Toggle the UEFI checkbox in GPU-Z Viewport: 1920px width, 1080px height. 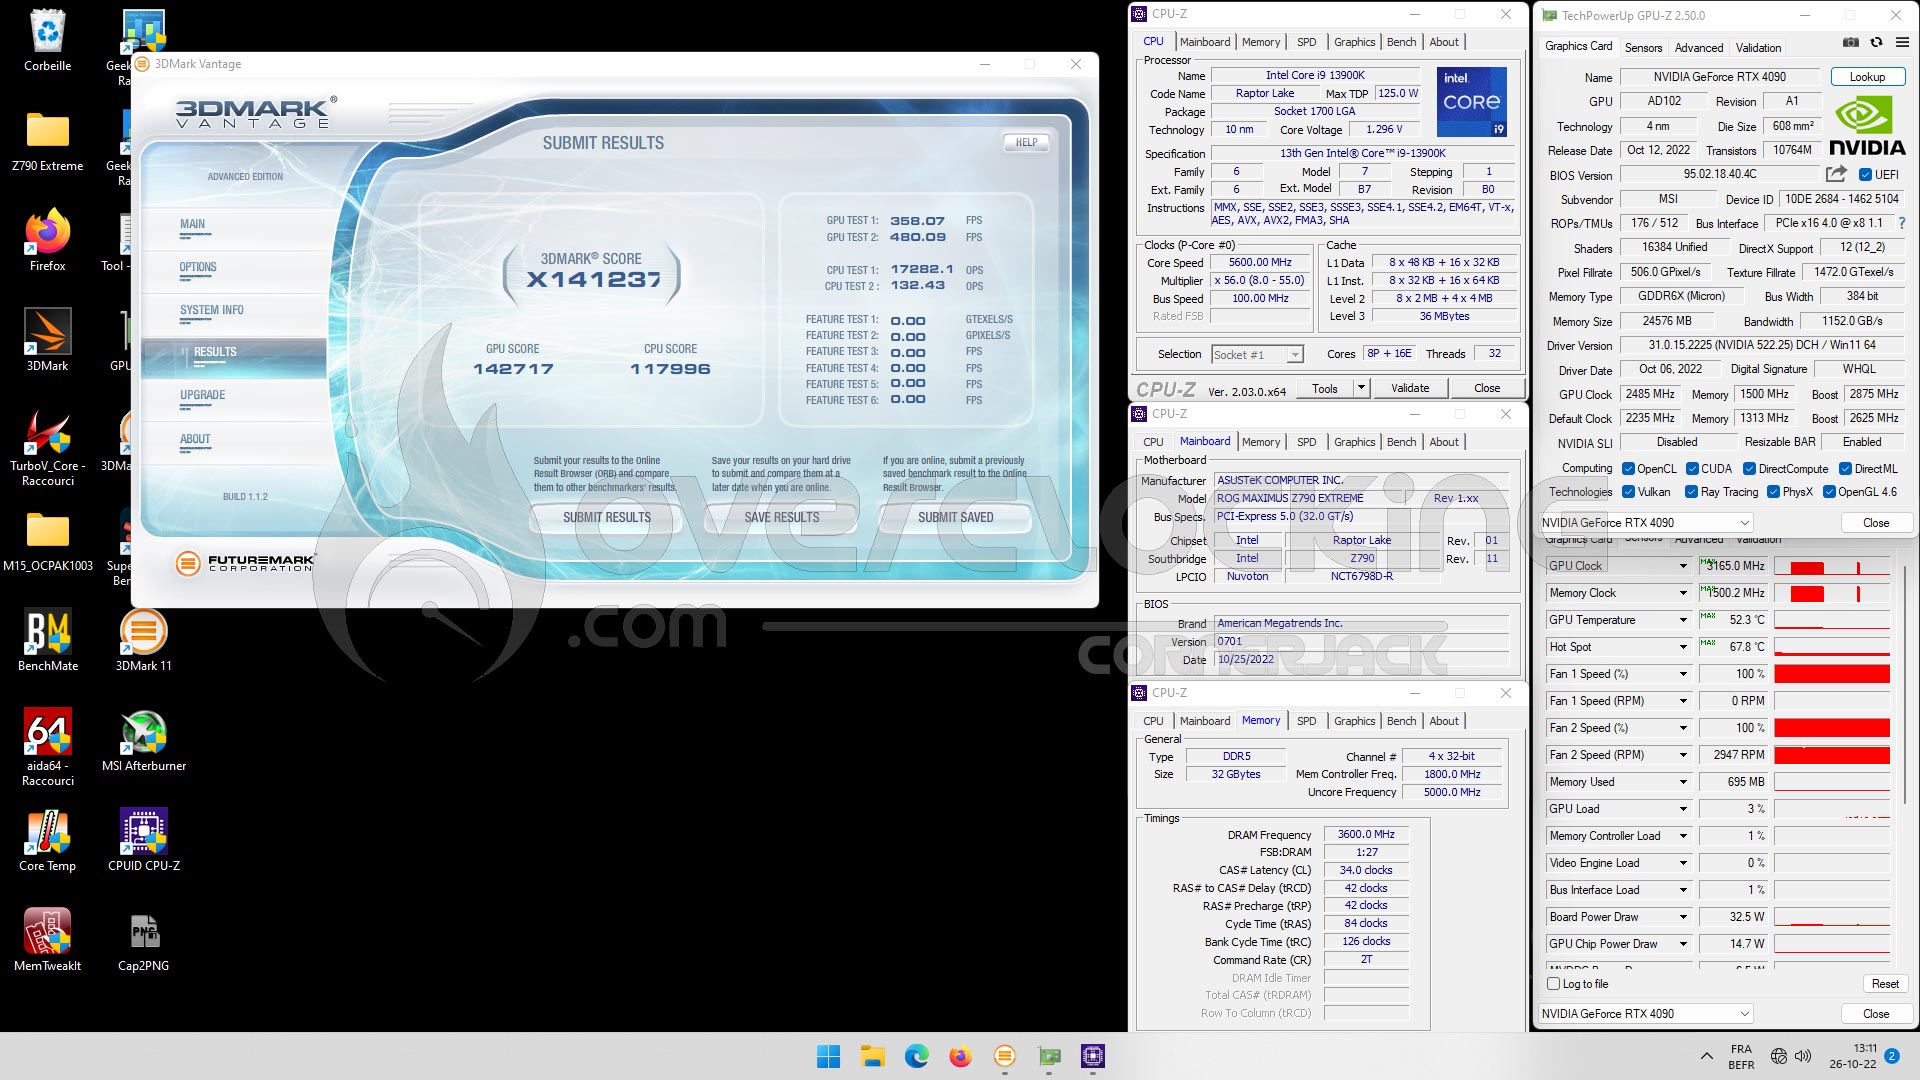[1865, 174]
